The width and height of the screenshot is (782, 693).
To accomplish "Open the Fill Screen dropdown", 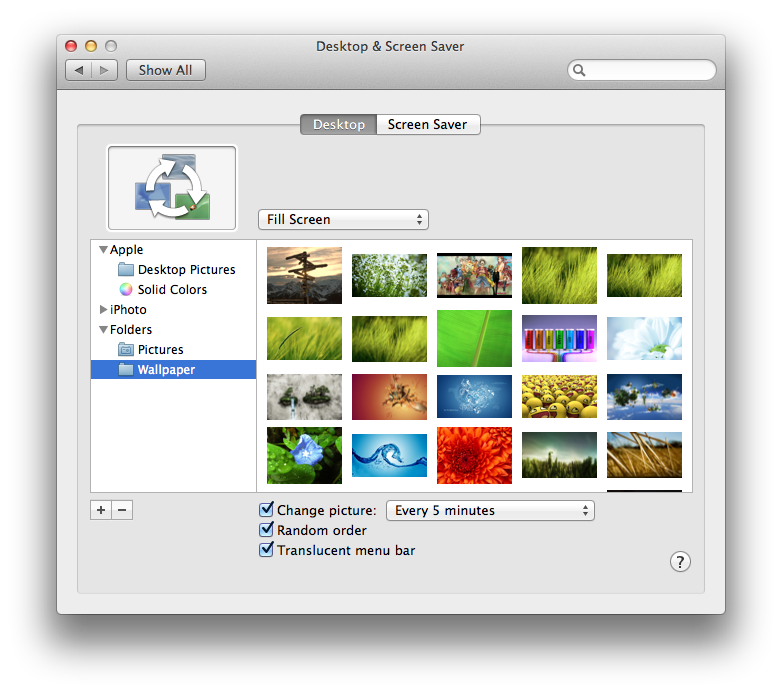I will [x=343, y=219].
